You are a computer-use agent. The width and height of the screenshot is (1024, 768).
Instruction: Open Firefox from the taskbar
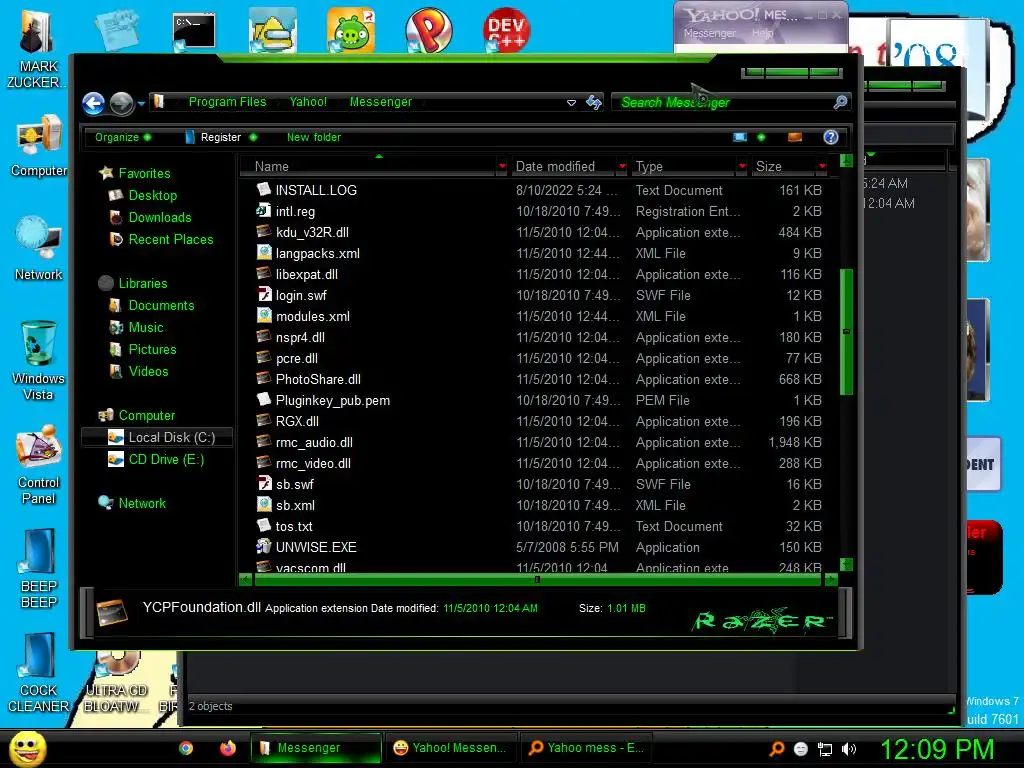click(x=227, y=748)
